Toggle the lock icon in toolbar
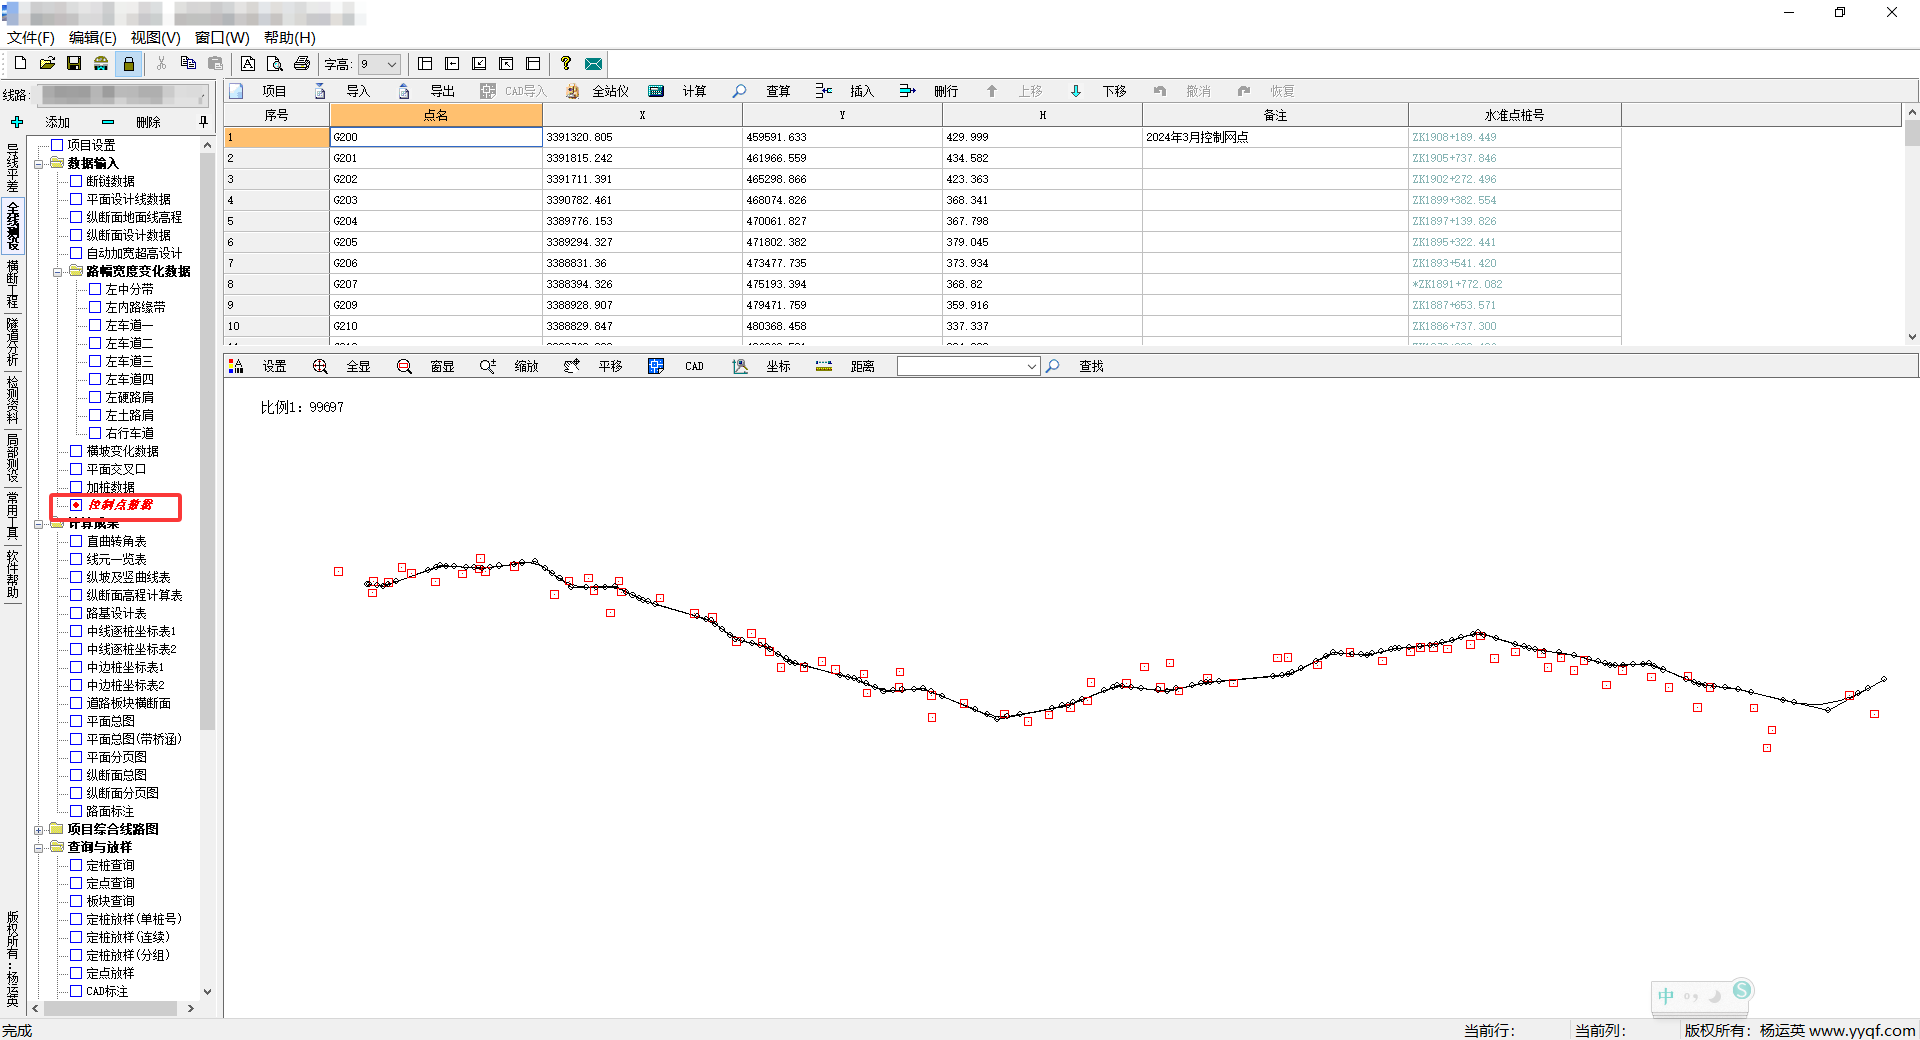This screenshot has height=1040, width=1920. 128,63
